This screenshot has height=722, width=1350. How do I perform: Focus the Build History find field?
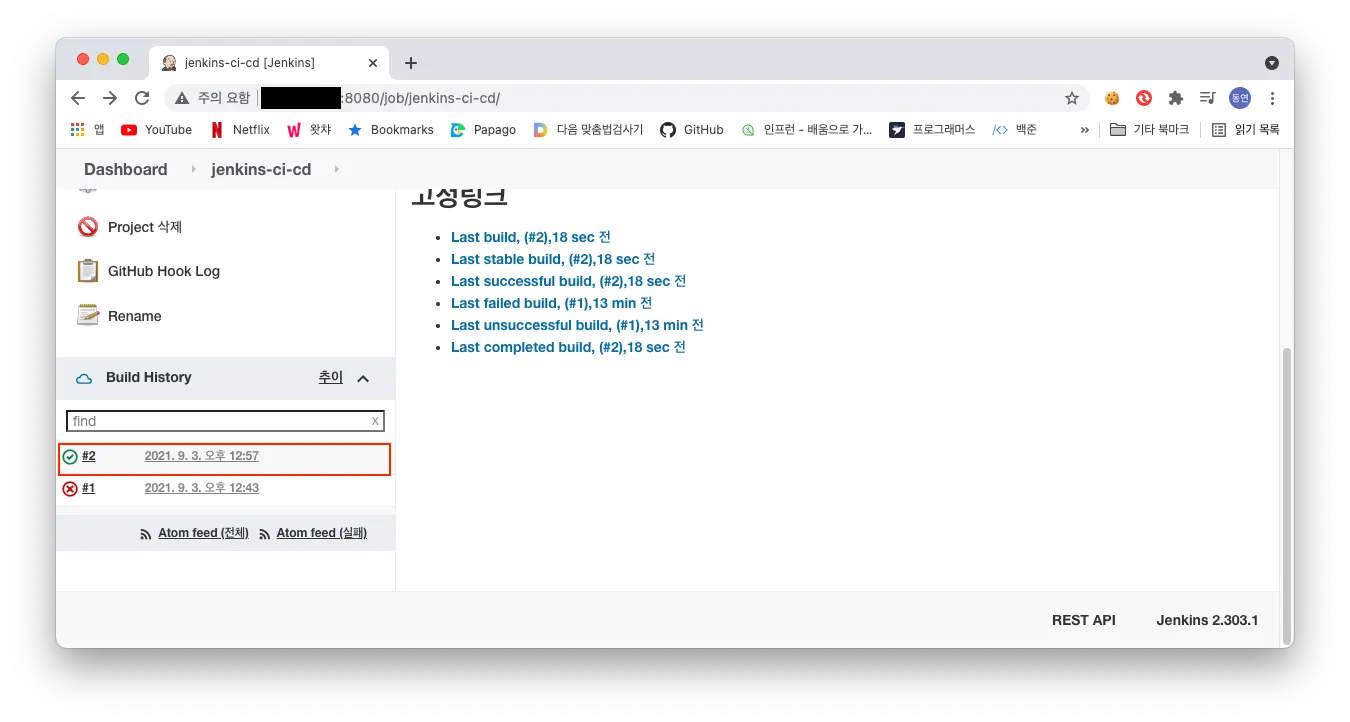[x=225, y=421]
